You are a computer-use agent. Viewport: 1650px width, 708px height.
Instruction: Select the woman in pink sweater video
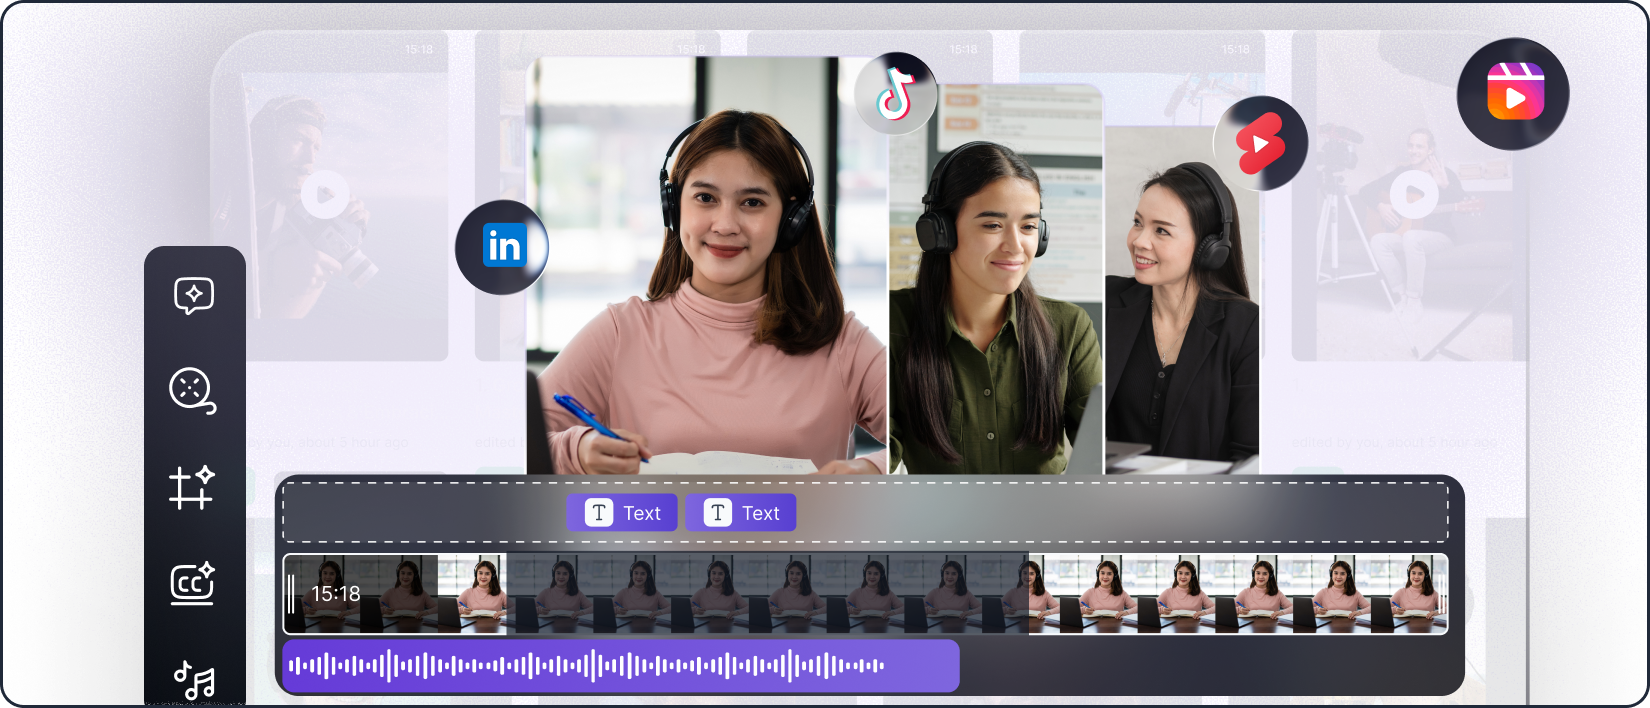point(707,265)
